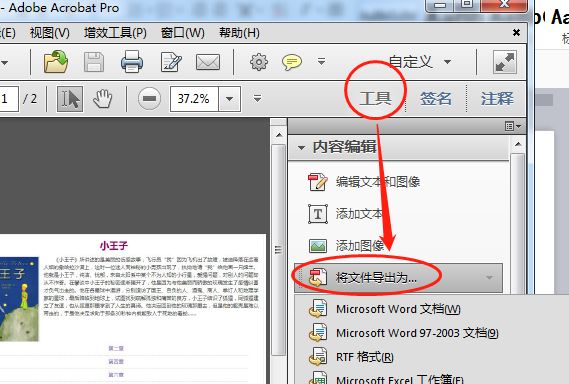Click the pane splitter grip handle
The width and height of the screenshot is (569, 384).
coord(278,250)
